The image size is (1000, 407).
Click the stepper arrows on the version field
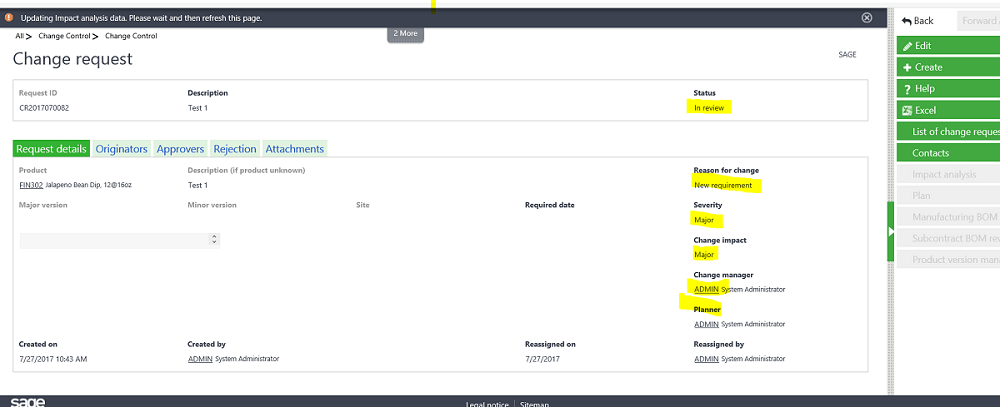pyautogui.click(x=214, y=240)
